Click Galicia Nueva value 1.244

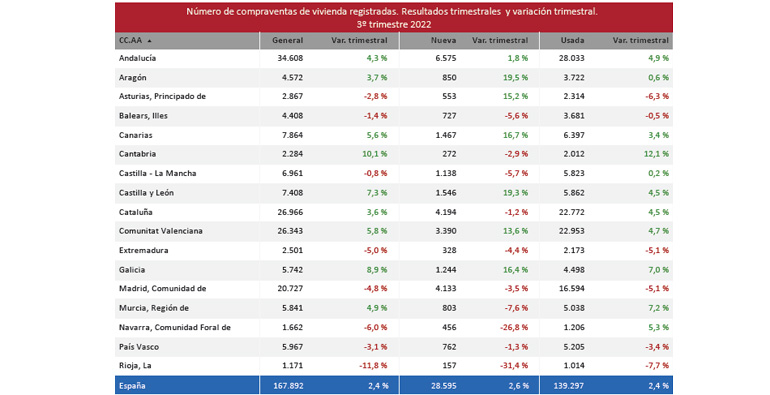[446, 270]
